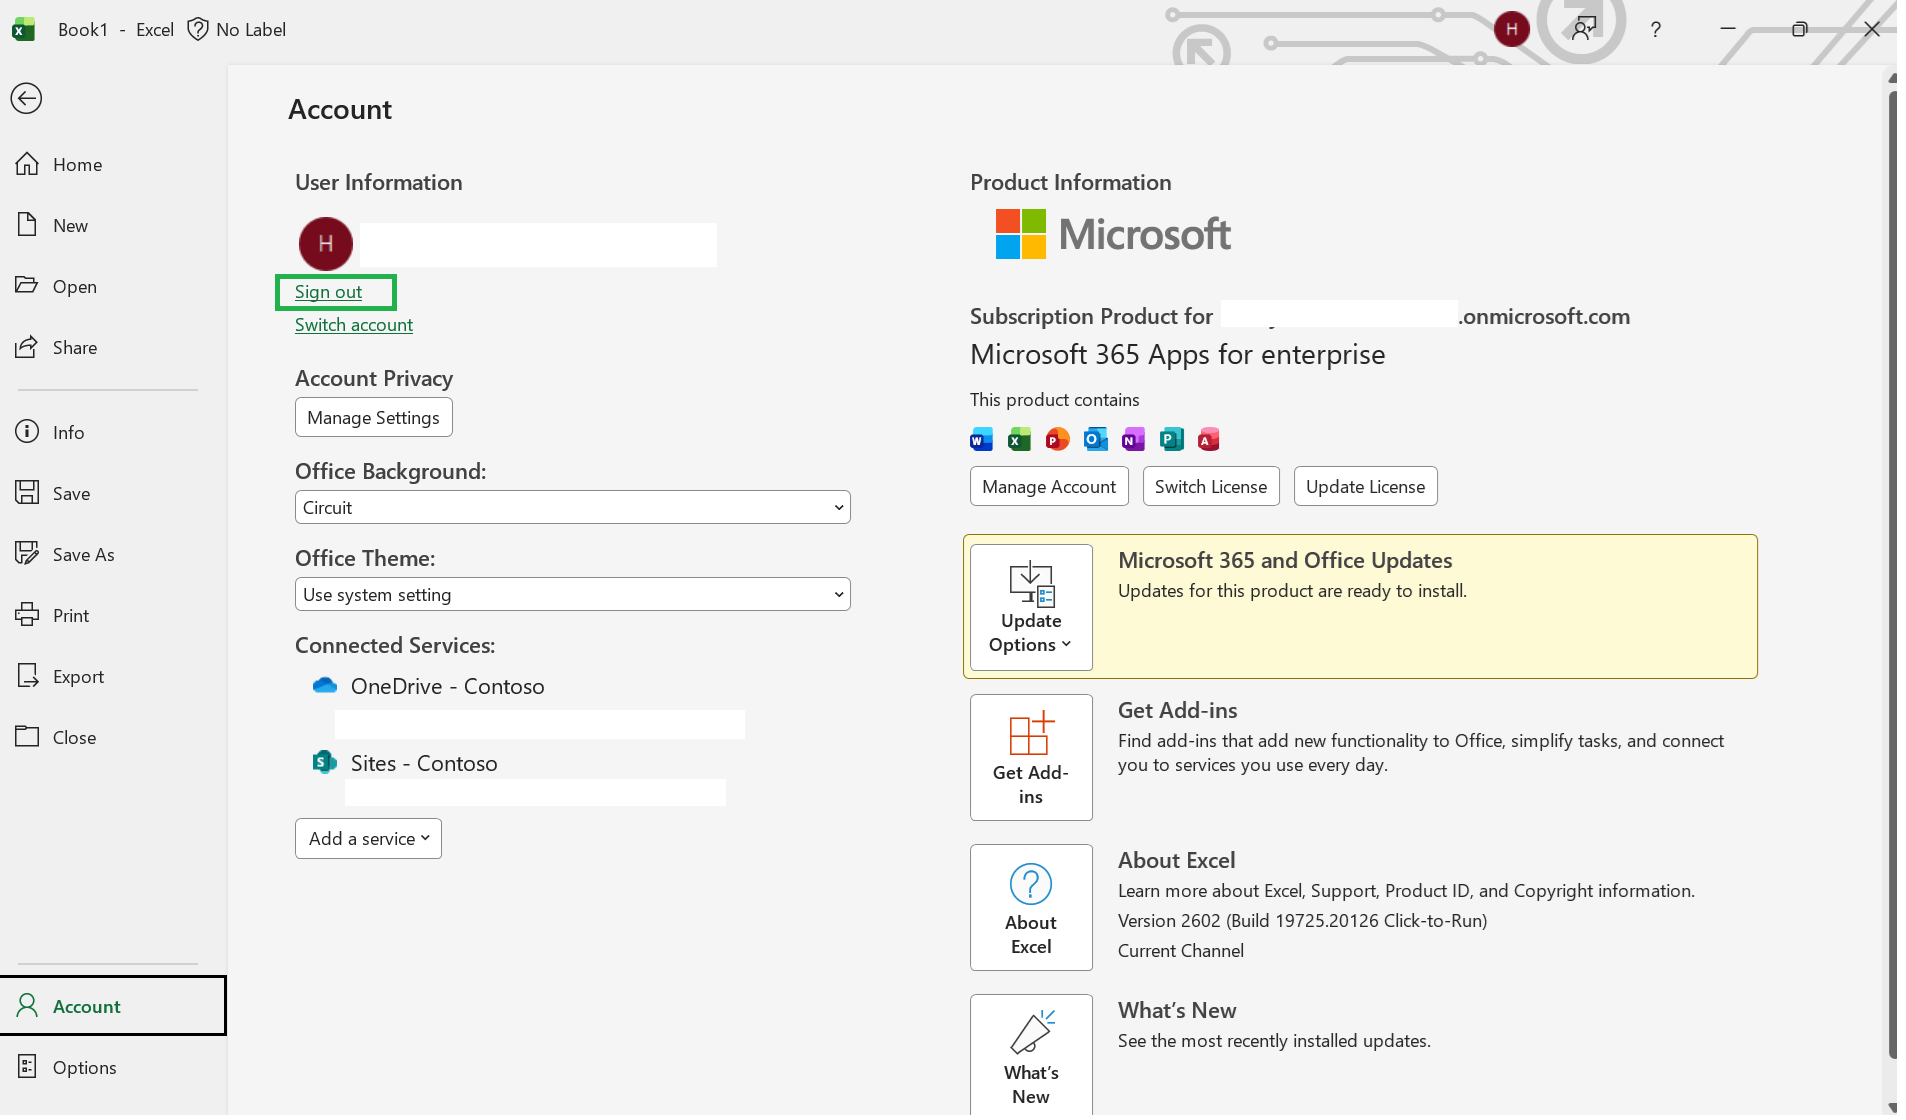This screenshot has height=1120, width=1906.
Task: Click the "Microsoft 365 and Office Updates" heading
Action: [1285, 560]
